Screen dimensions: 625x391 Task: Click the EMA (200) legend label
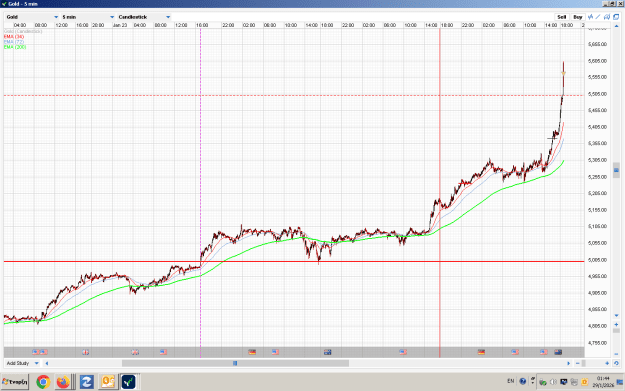pyautogui.click(x=15, y=47)
